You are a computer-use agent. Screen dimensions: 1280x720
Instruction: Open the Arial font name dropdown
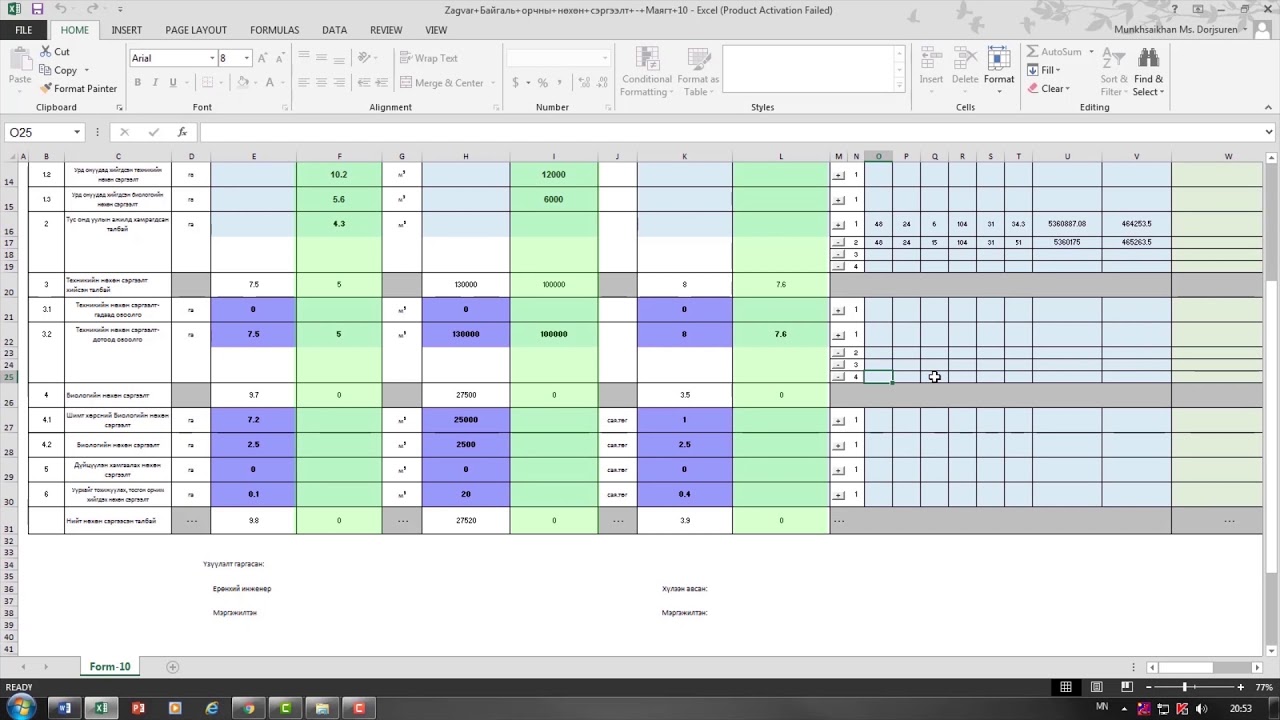(x=212, y=58)
